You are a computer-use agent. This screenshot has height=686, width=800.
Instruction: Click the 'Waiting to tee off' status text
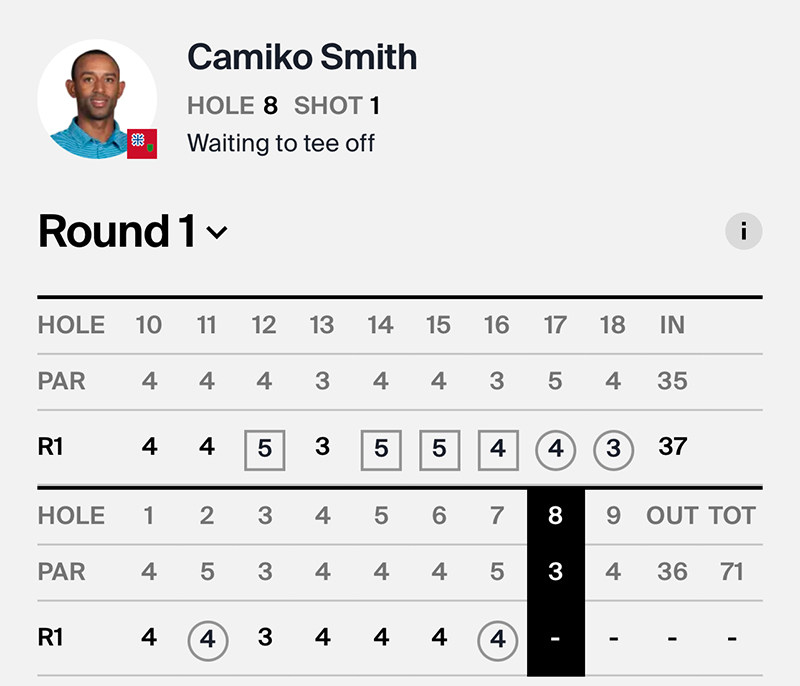click(x=281, y=143)
